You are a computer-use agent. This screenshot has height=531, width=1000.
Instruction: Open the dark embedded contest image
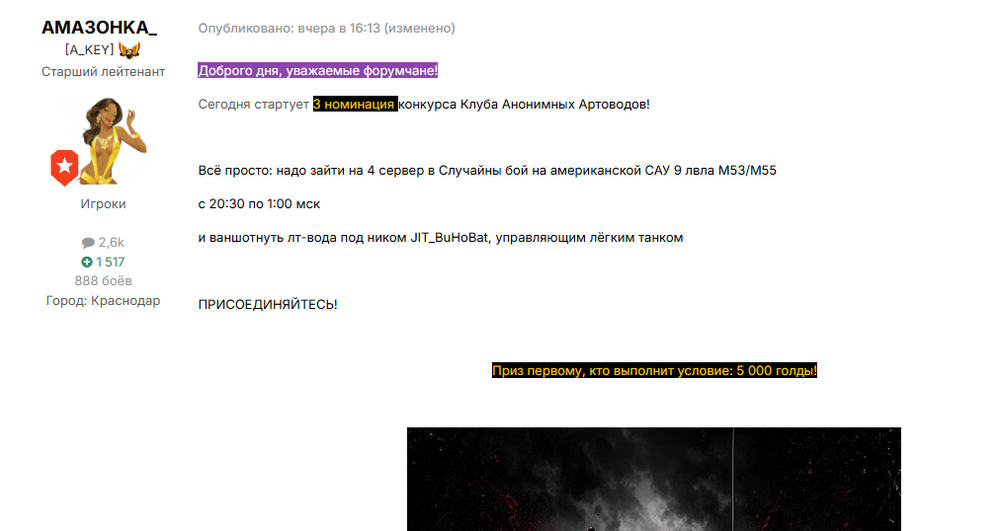(654, 479)
